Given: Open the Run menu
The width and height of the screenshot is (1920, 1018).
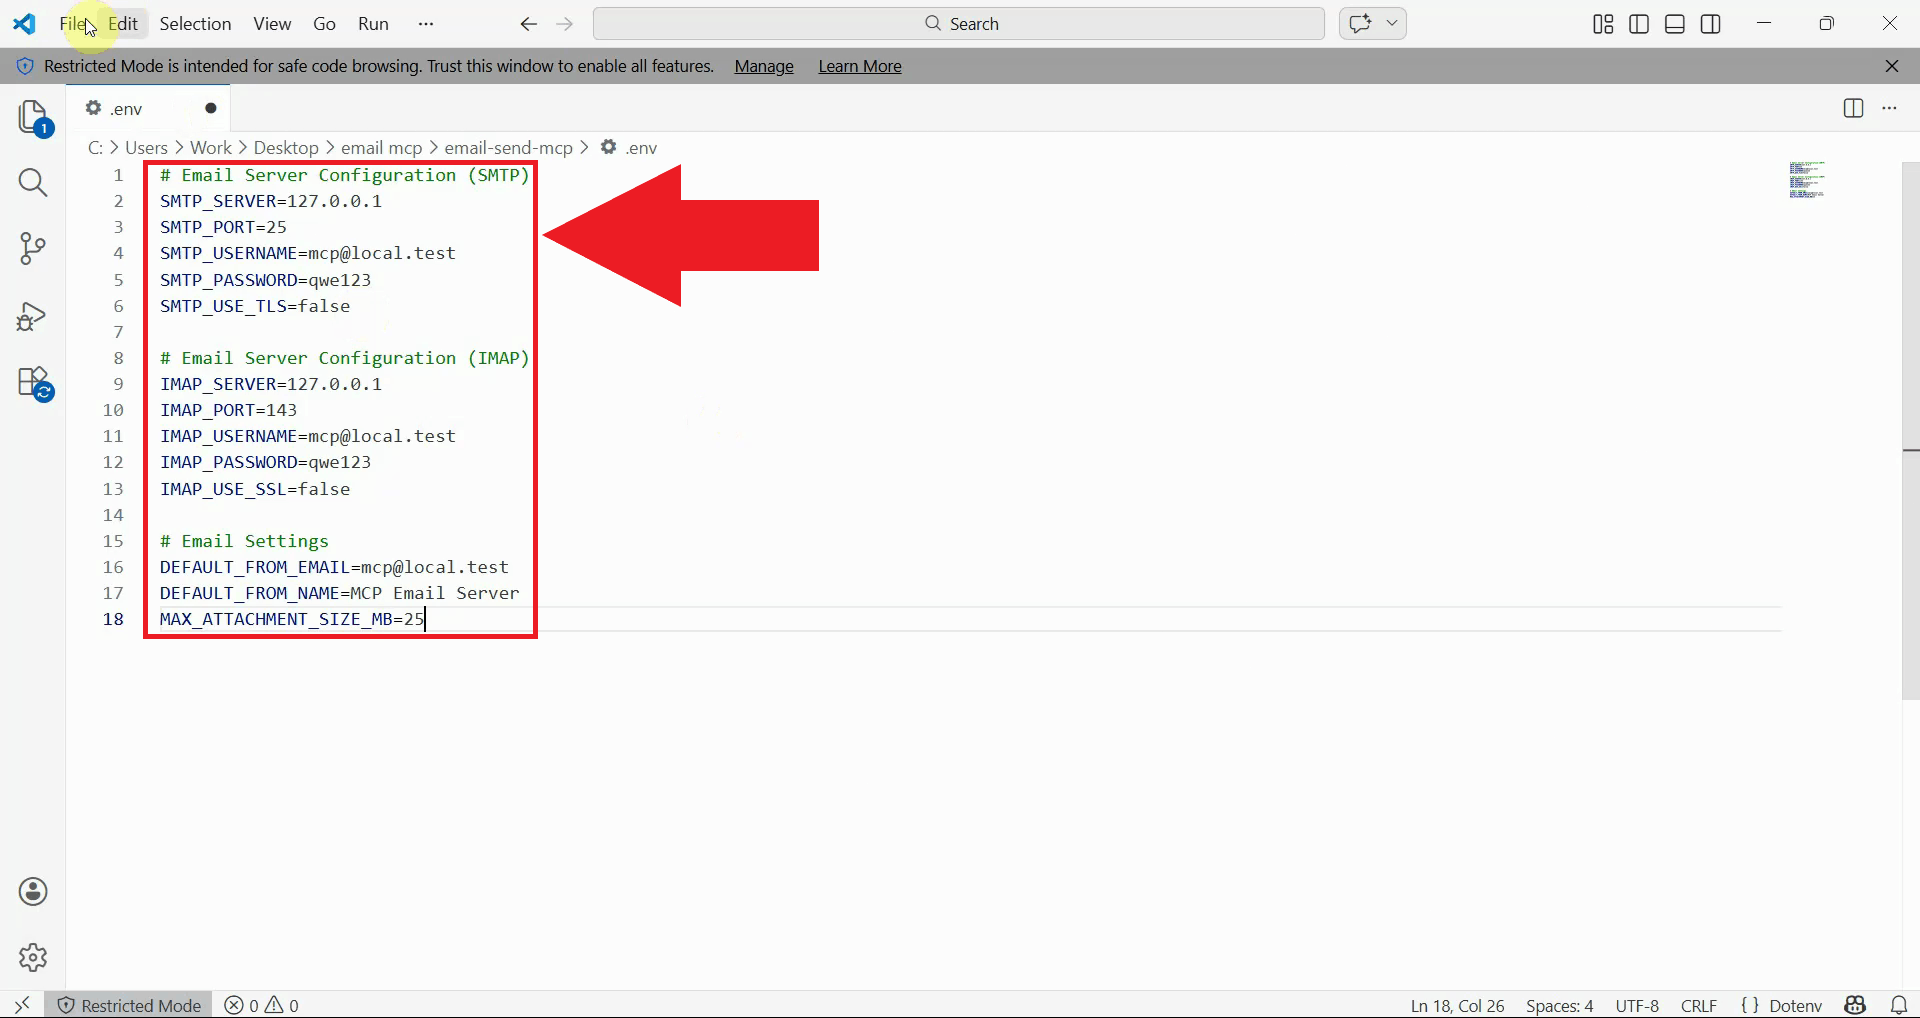Looking at the screenshot, I should [x=372, y=23].
